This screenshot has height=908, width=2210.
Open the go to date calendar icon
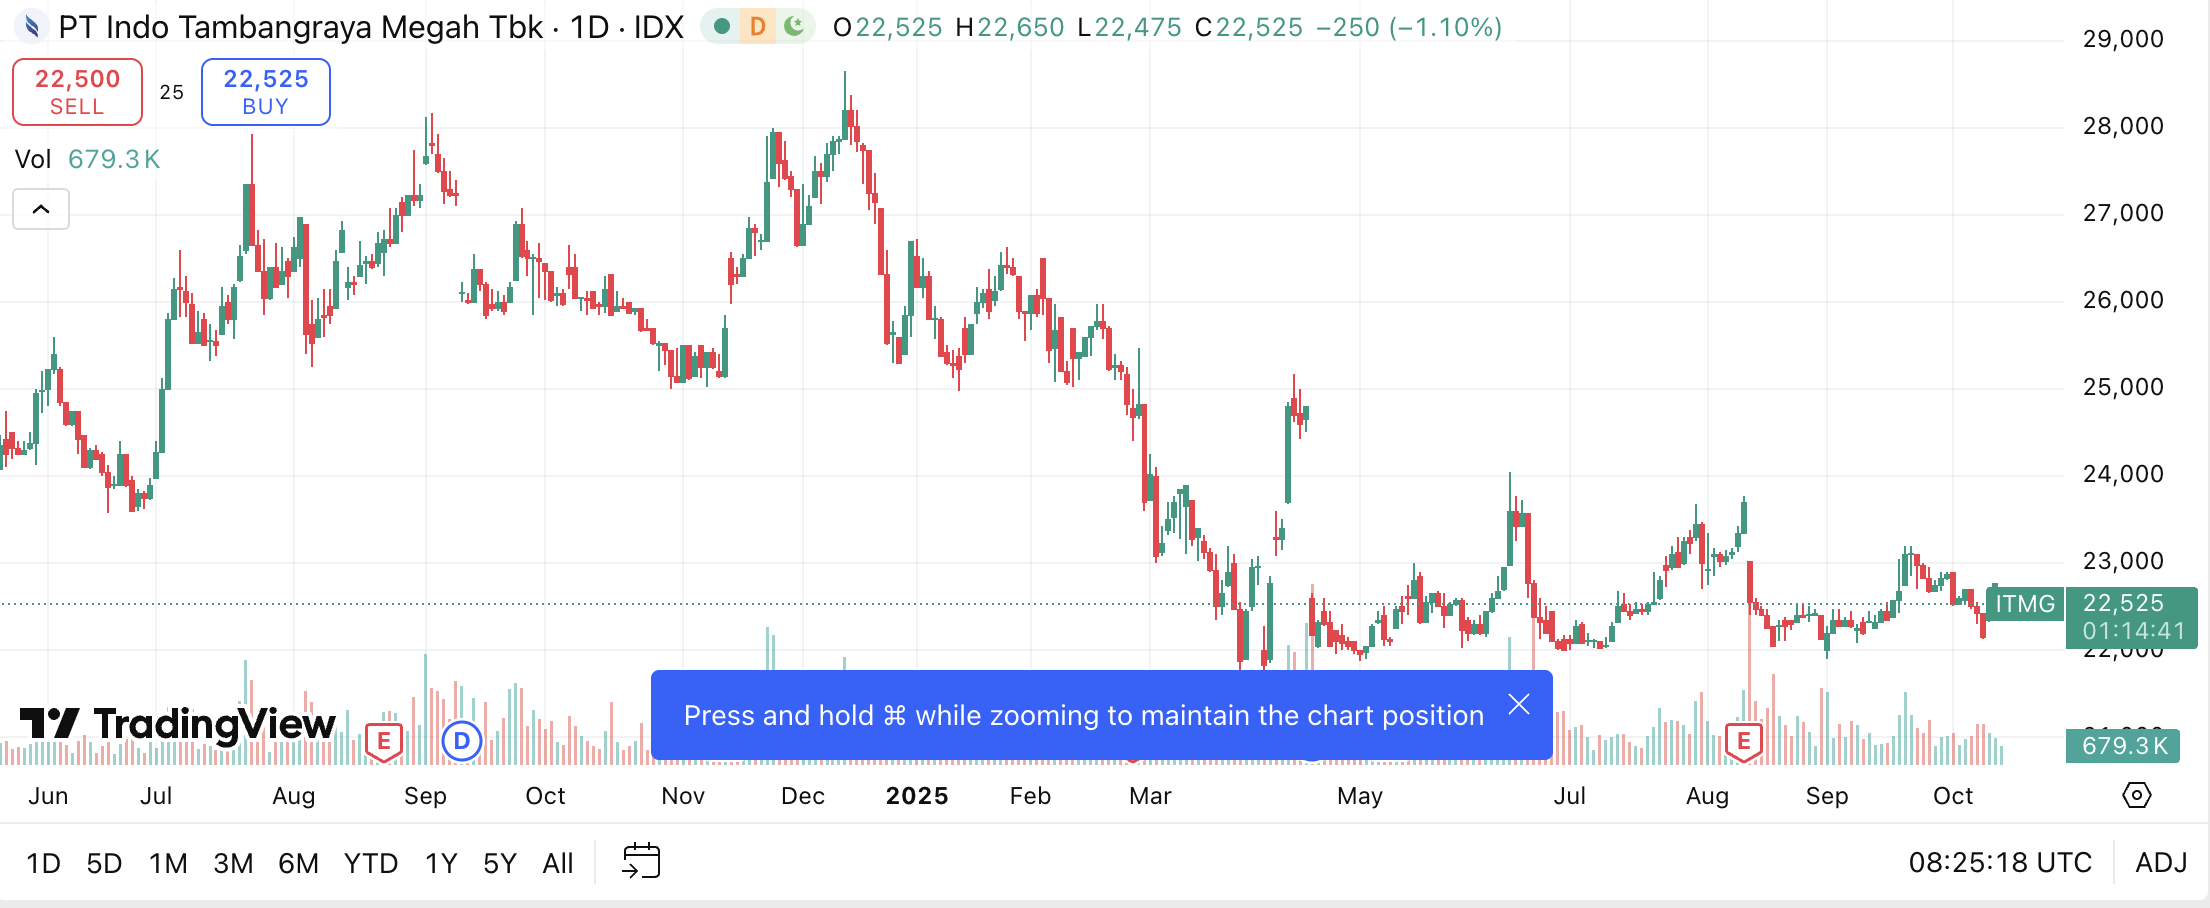pyautogui.click(x=641, y=861)
